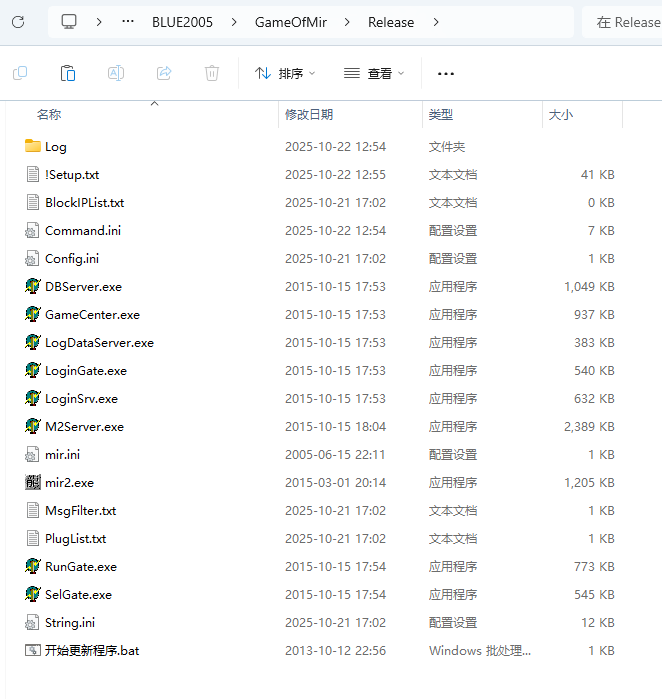The width and height of the screenshot is (662, 699).
Task: Sort by the 修改日期 column header
Action: pyautogui.click(x=309, y=115)
